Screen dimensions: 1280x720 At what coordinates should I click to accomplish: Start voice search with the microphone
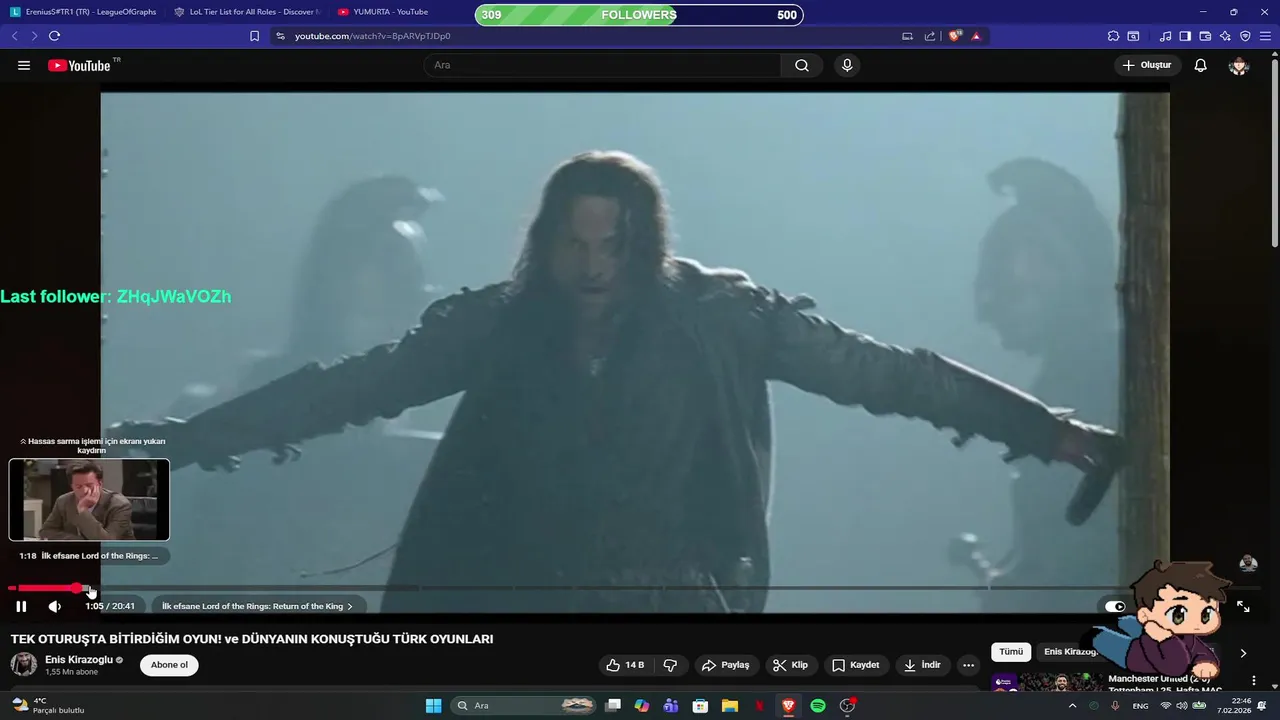coord(847,65)
